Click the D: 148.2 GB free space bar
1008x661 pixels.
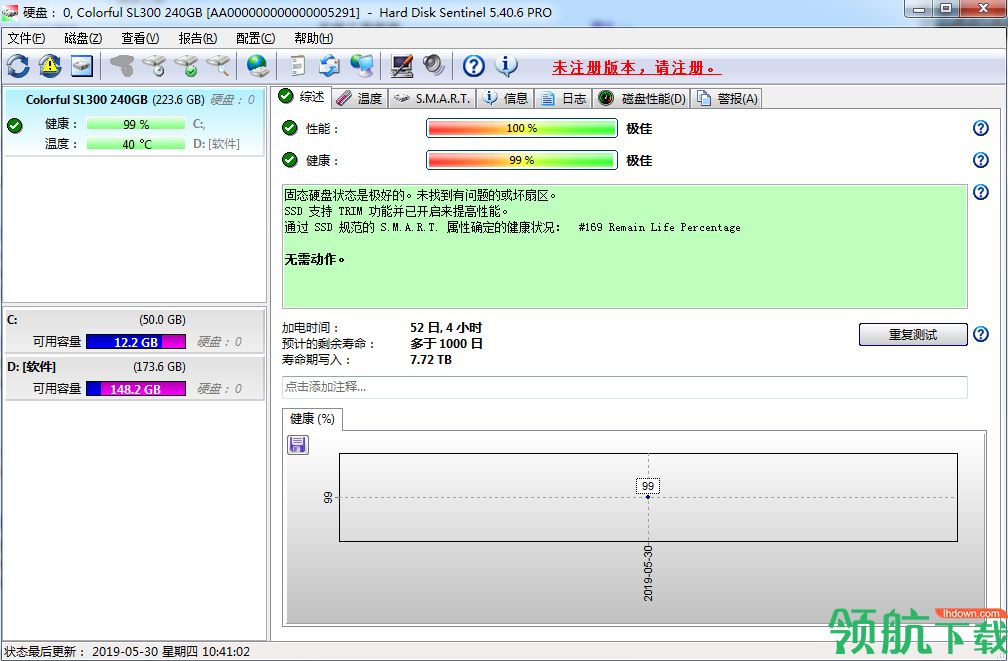(136, 389)
